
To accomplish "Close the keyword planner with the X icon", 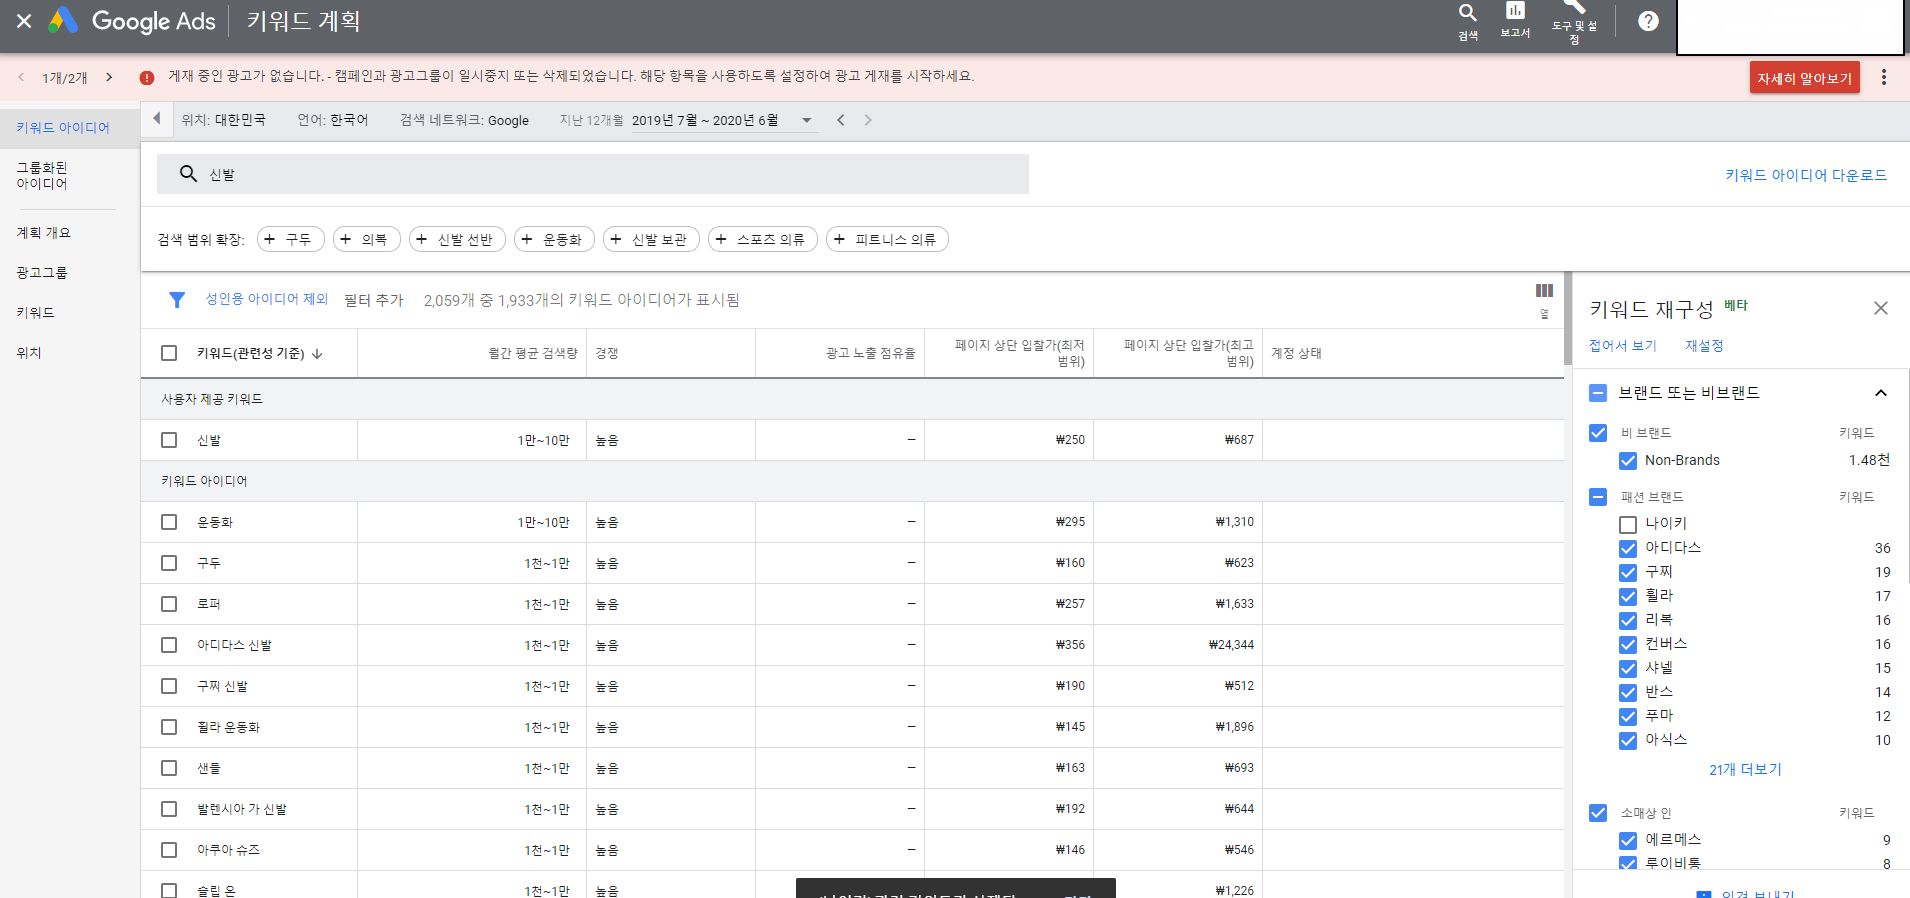I will tap(24, 21).
